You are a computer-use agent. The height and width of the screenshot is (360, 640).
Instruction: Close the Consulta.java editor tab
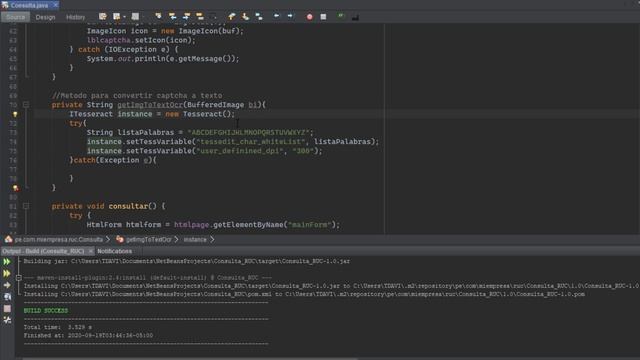[x=56, y=5]
